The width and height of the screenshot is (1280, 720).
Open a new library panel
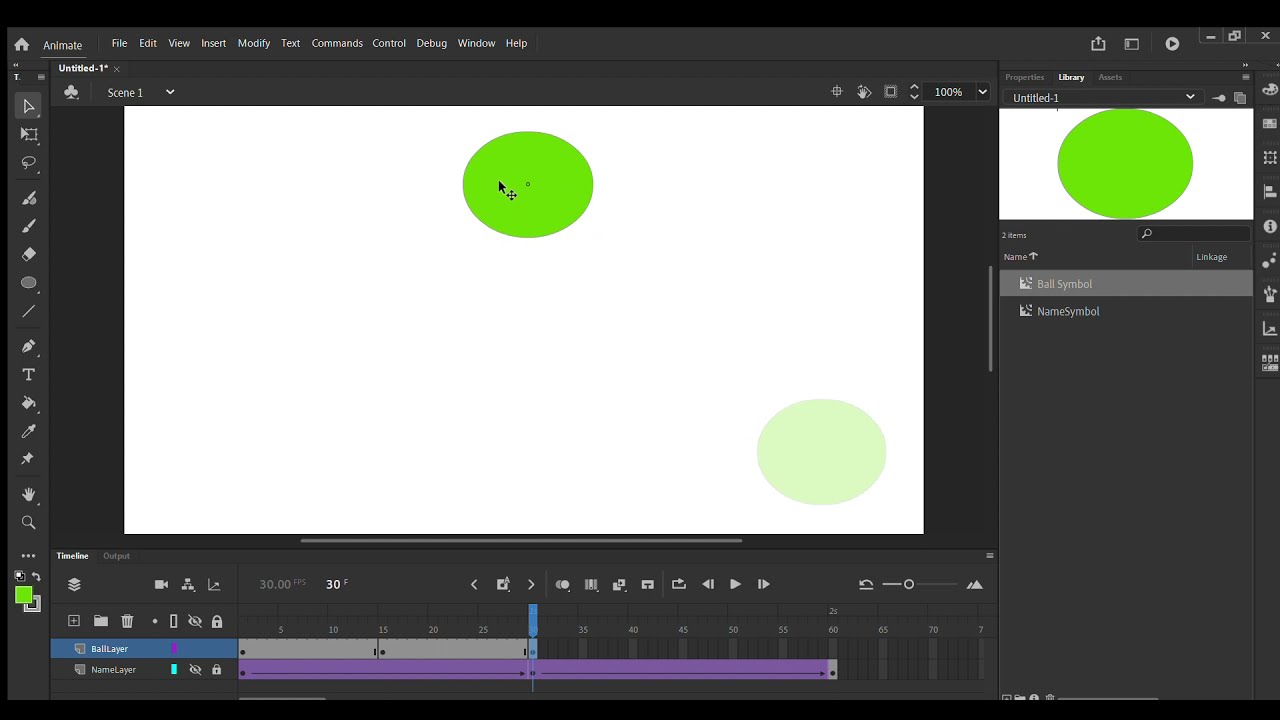click(1240, 98)
